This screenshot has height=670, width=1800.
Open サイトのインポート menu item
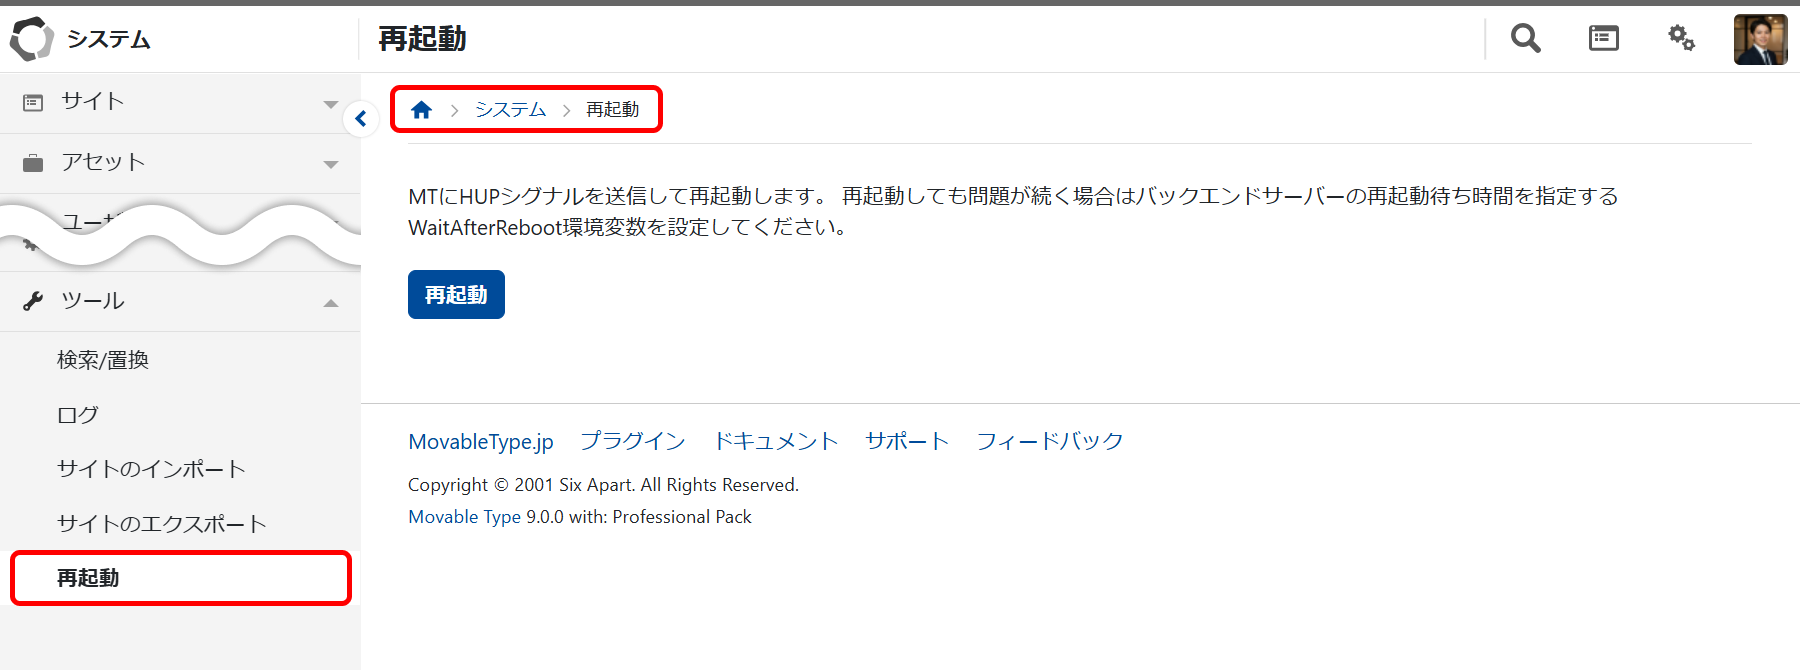[151, 469]
